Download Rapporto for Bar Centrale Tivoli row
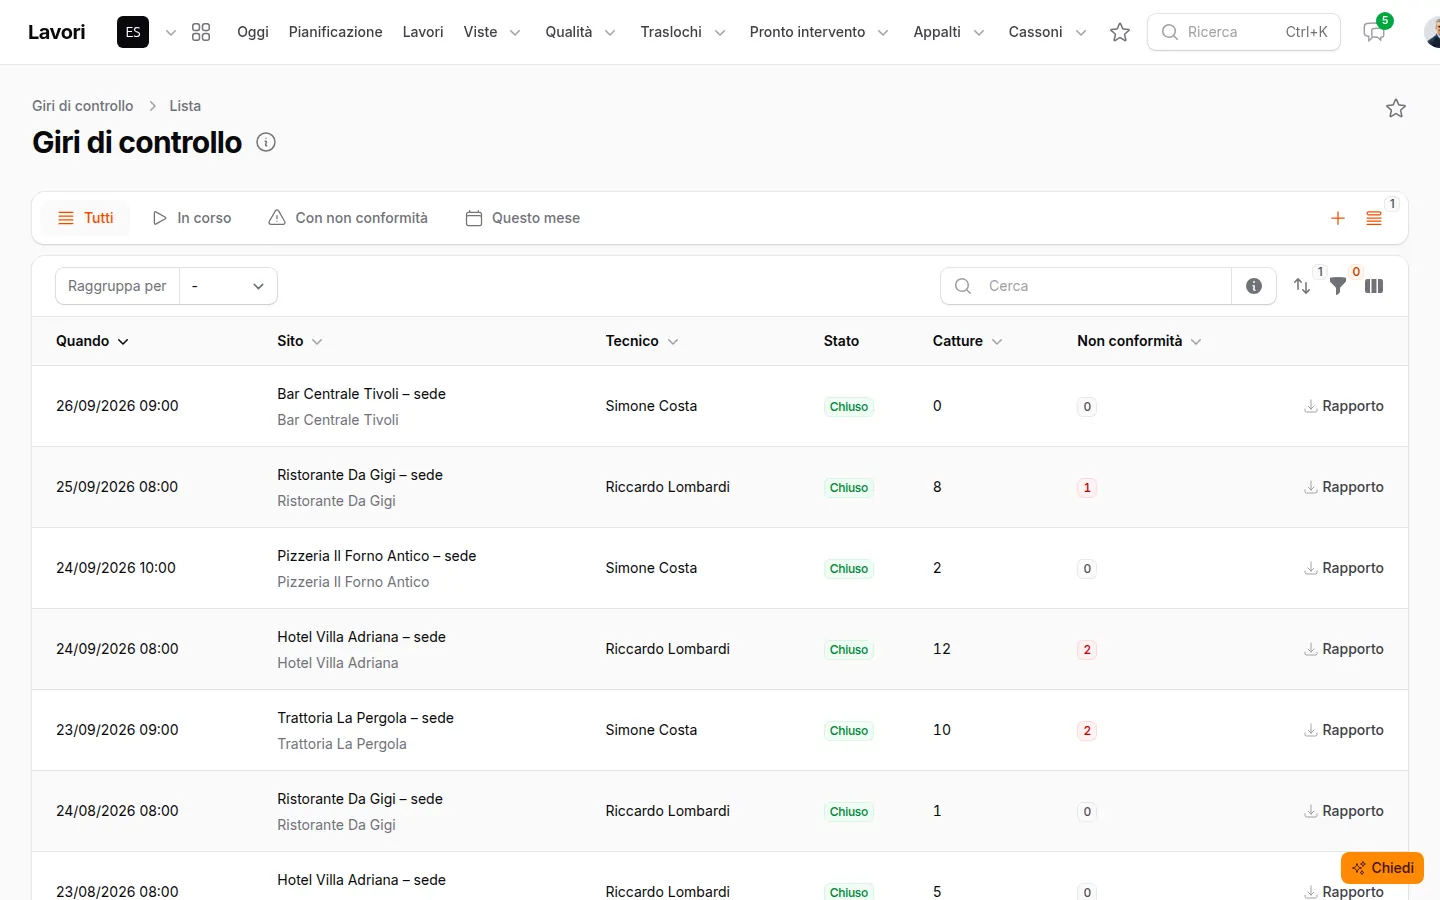 (x=1344, y=406)
